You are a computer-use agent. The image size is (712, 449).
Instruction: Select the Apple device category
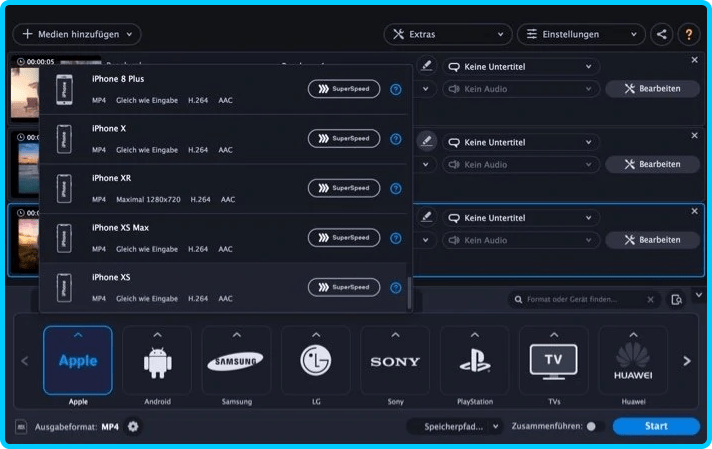click(x=78, y=360)
